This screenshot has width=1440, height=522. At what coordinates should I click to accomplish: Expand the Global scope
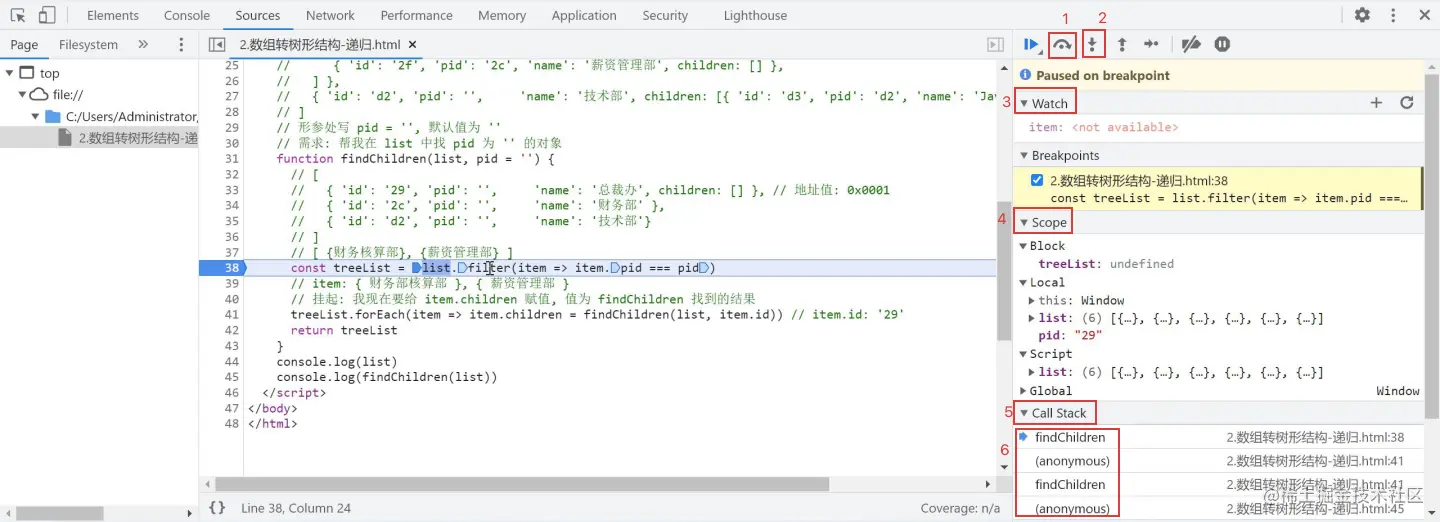(1023, 391)
